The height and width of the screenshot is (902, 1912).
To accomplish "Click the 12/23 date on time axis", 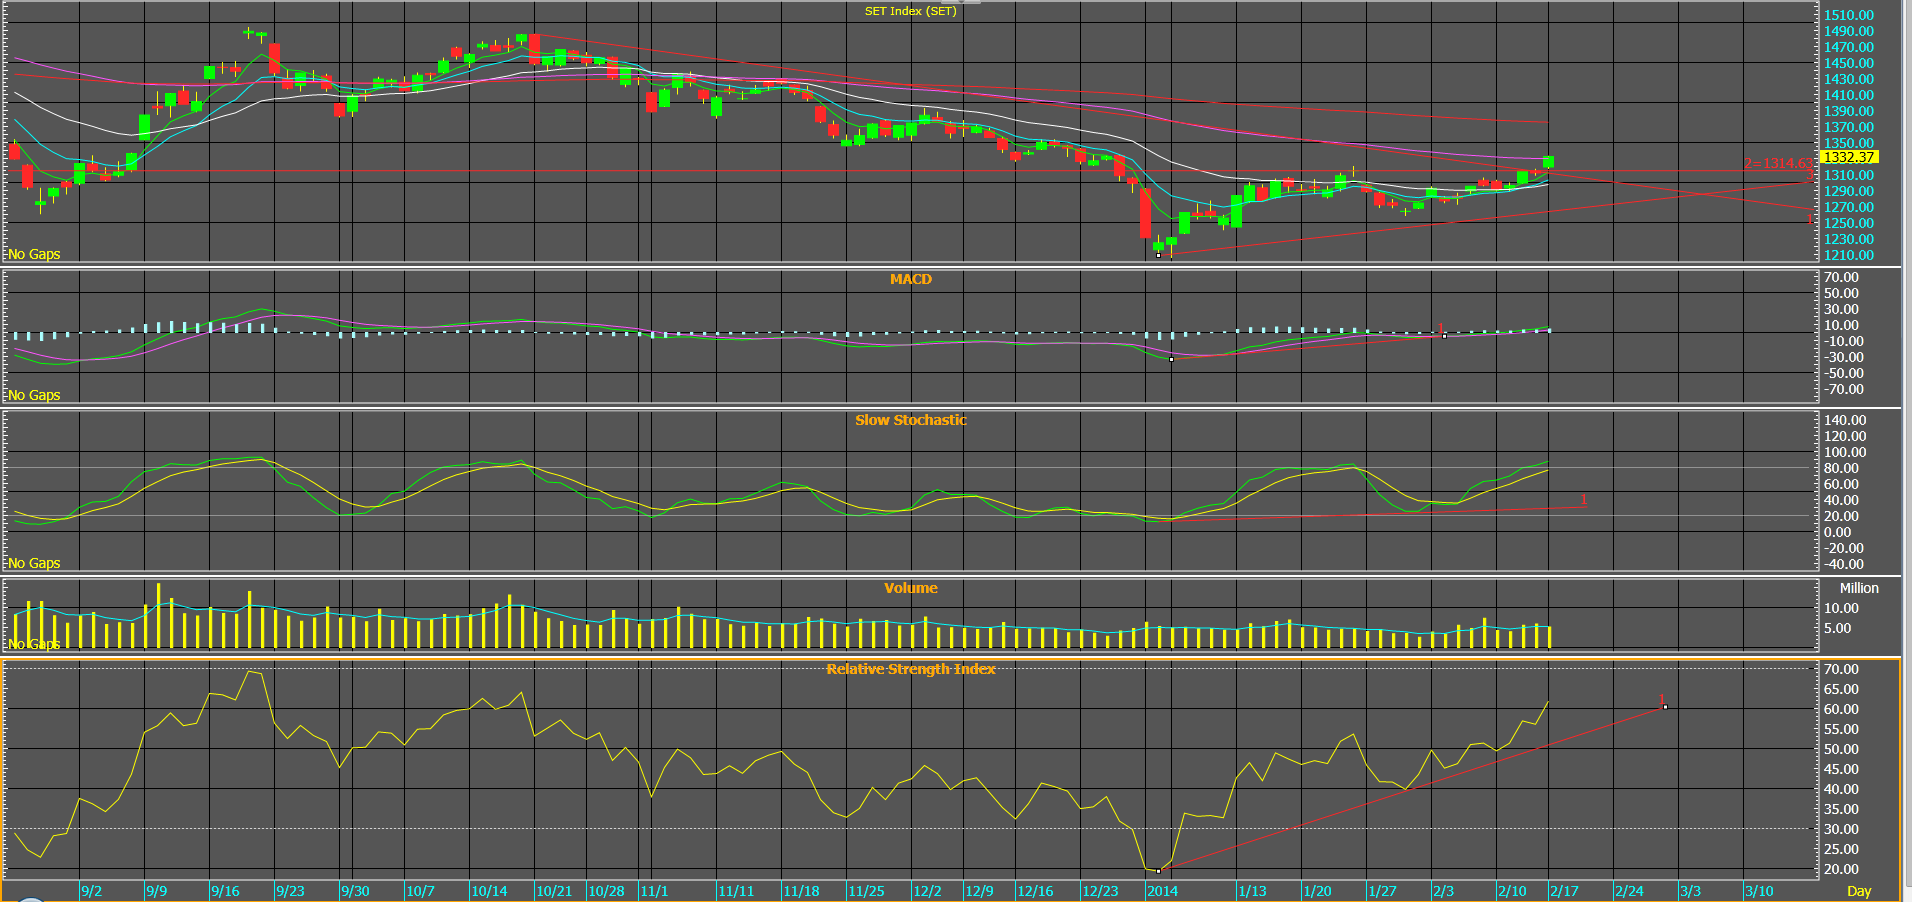I will (x=1100, y=891).
